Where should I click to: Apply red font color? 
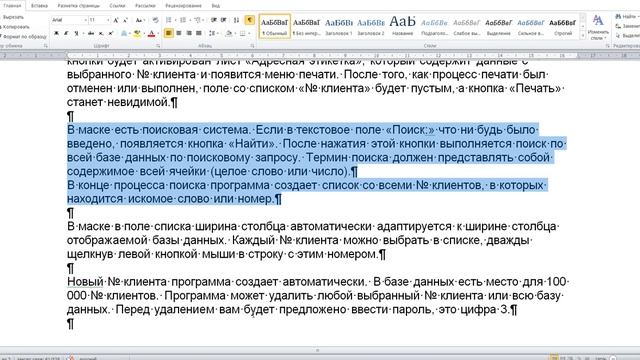pos(151,33)
